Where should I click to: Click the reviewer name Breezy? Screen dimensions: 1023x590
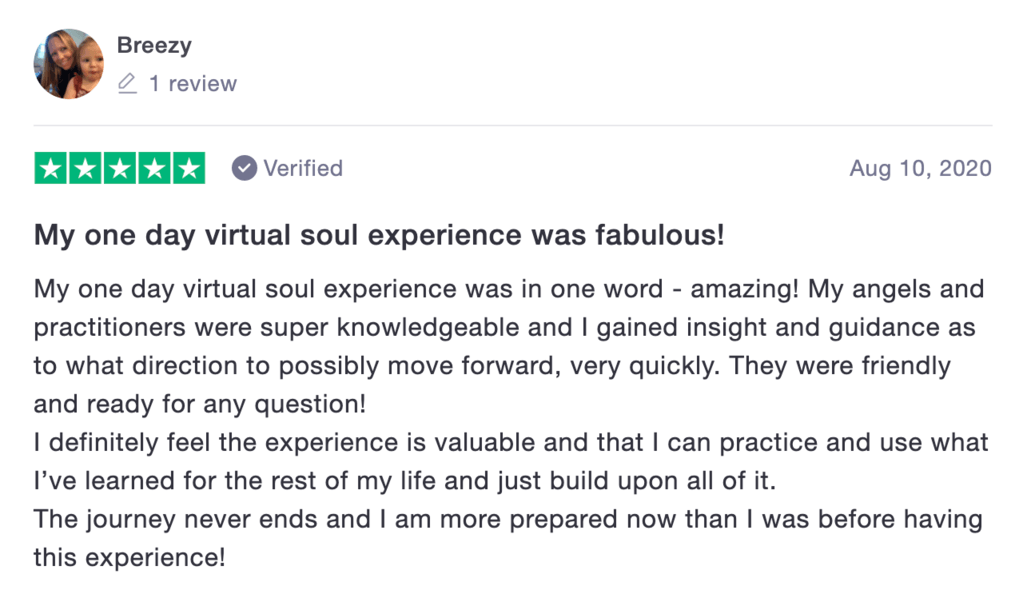[154, 45]
